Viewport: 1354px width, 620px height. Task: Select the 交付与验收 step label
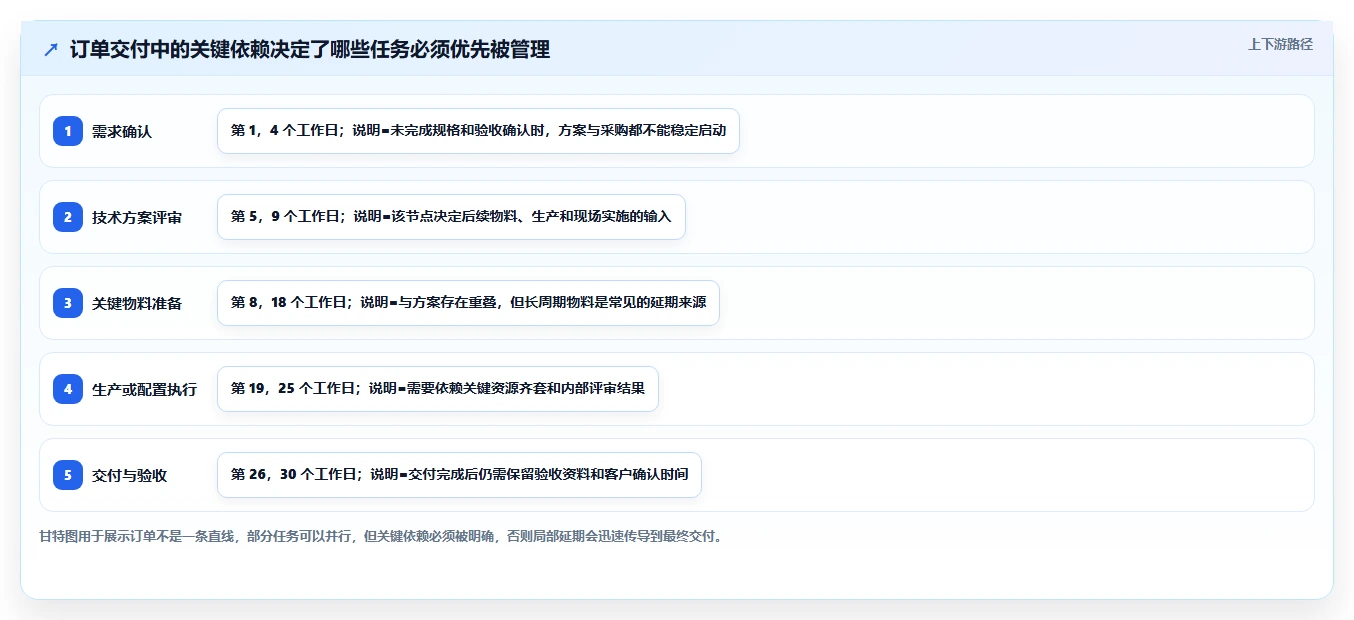tap(129, 475)
